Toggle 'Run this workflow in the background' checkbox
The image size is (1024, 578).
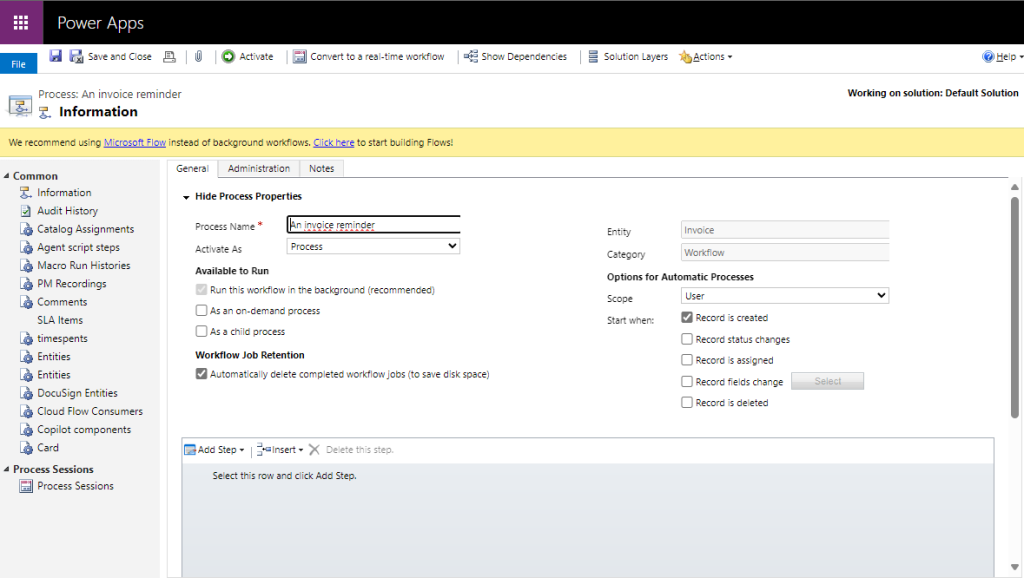201,289
